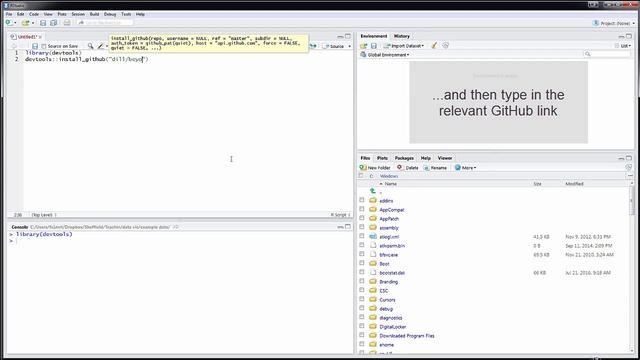
Task: Click the Save All documents icon
Action: point(53,23)
